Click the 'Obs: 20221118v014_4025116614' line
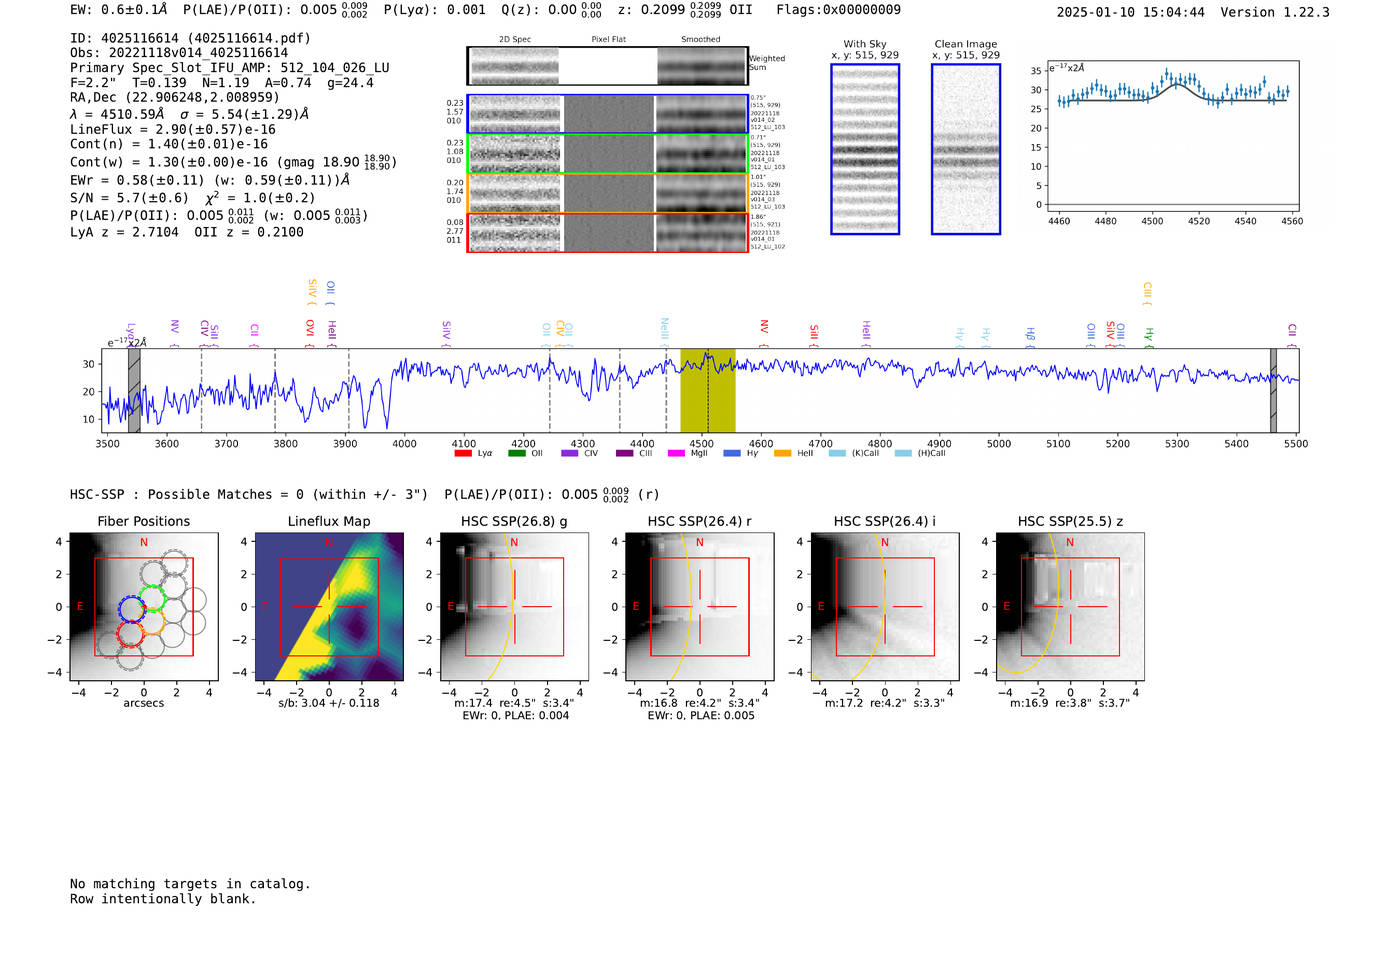Viewport: 1400px width, 953px height. (x=179, y=53)
